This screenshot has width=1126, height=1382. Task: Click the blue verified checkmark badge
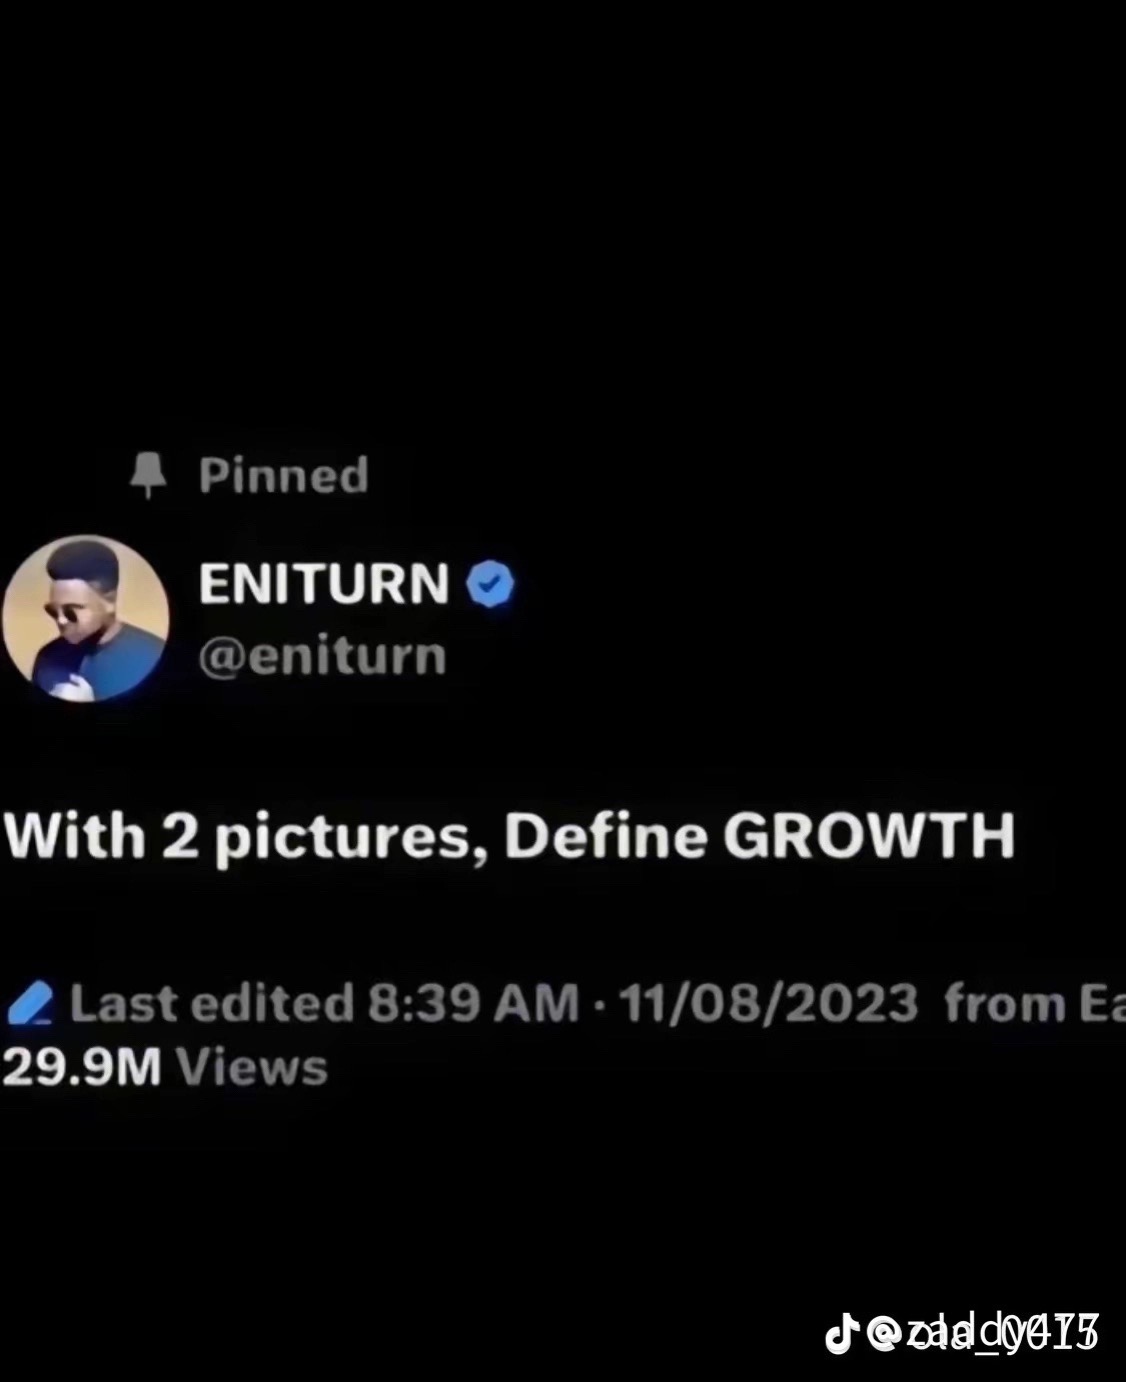(490, 585)
